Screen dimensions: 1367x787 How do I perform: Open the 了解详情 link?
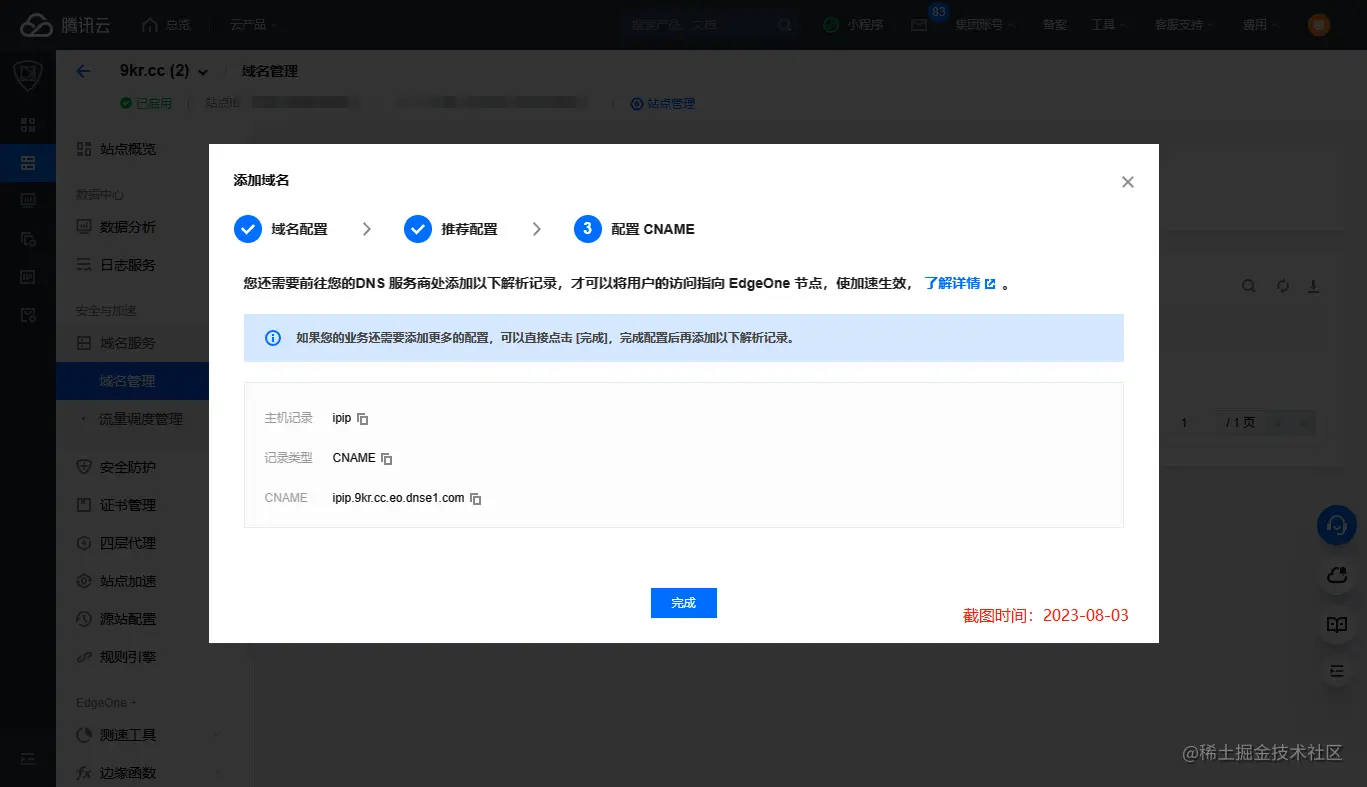tap(960, 284)
